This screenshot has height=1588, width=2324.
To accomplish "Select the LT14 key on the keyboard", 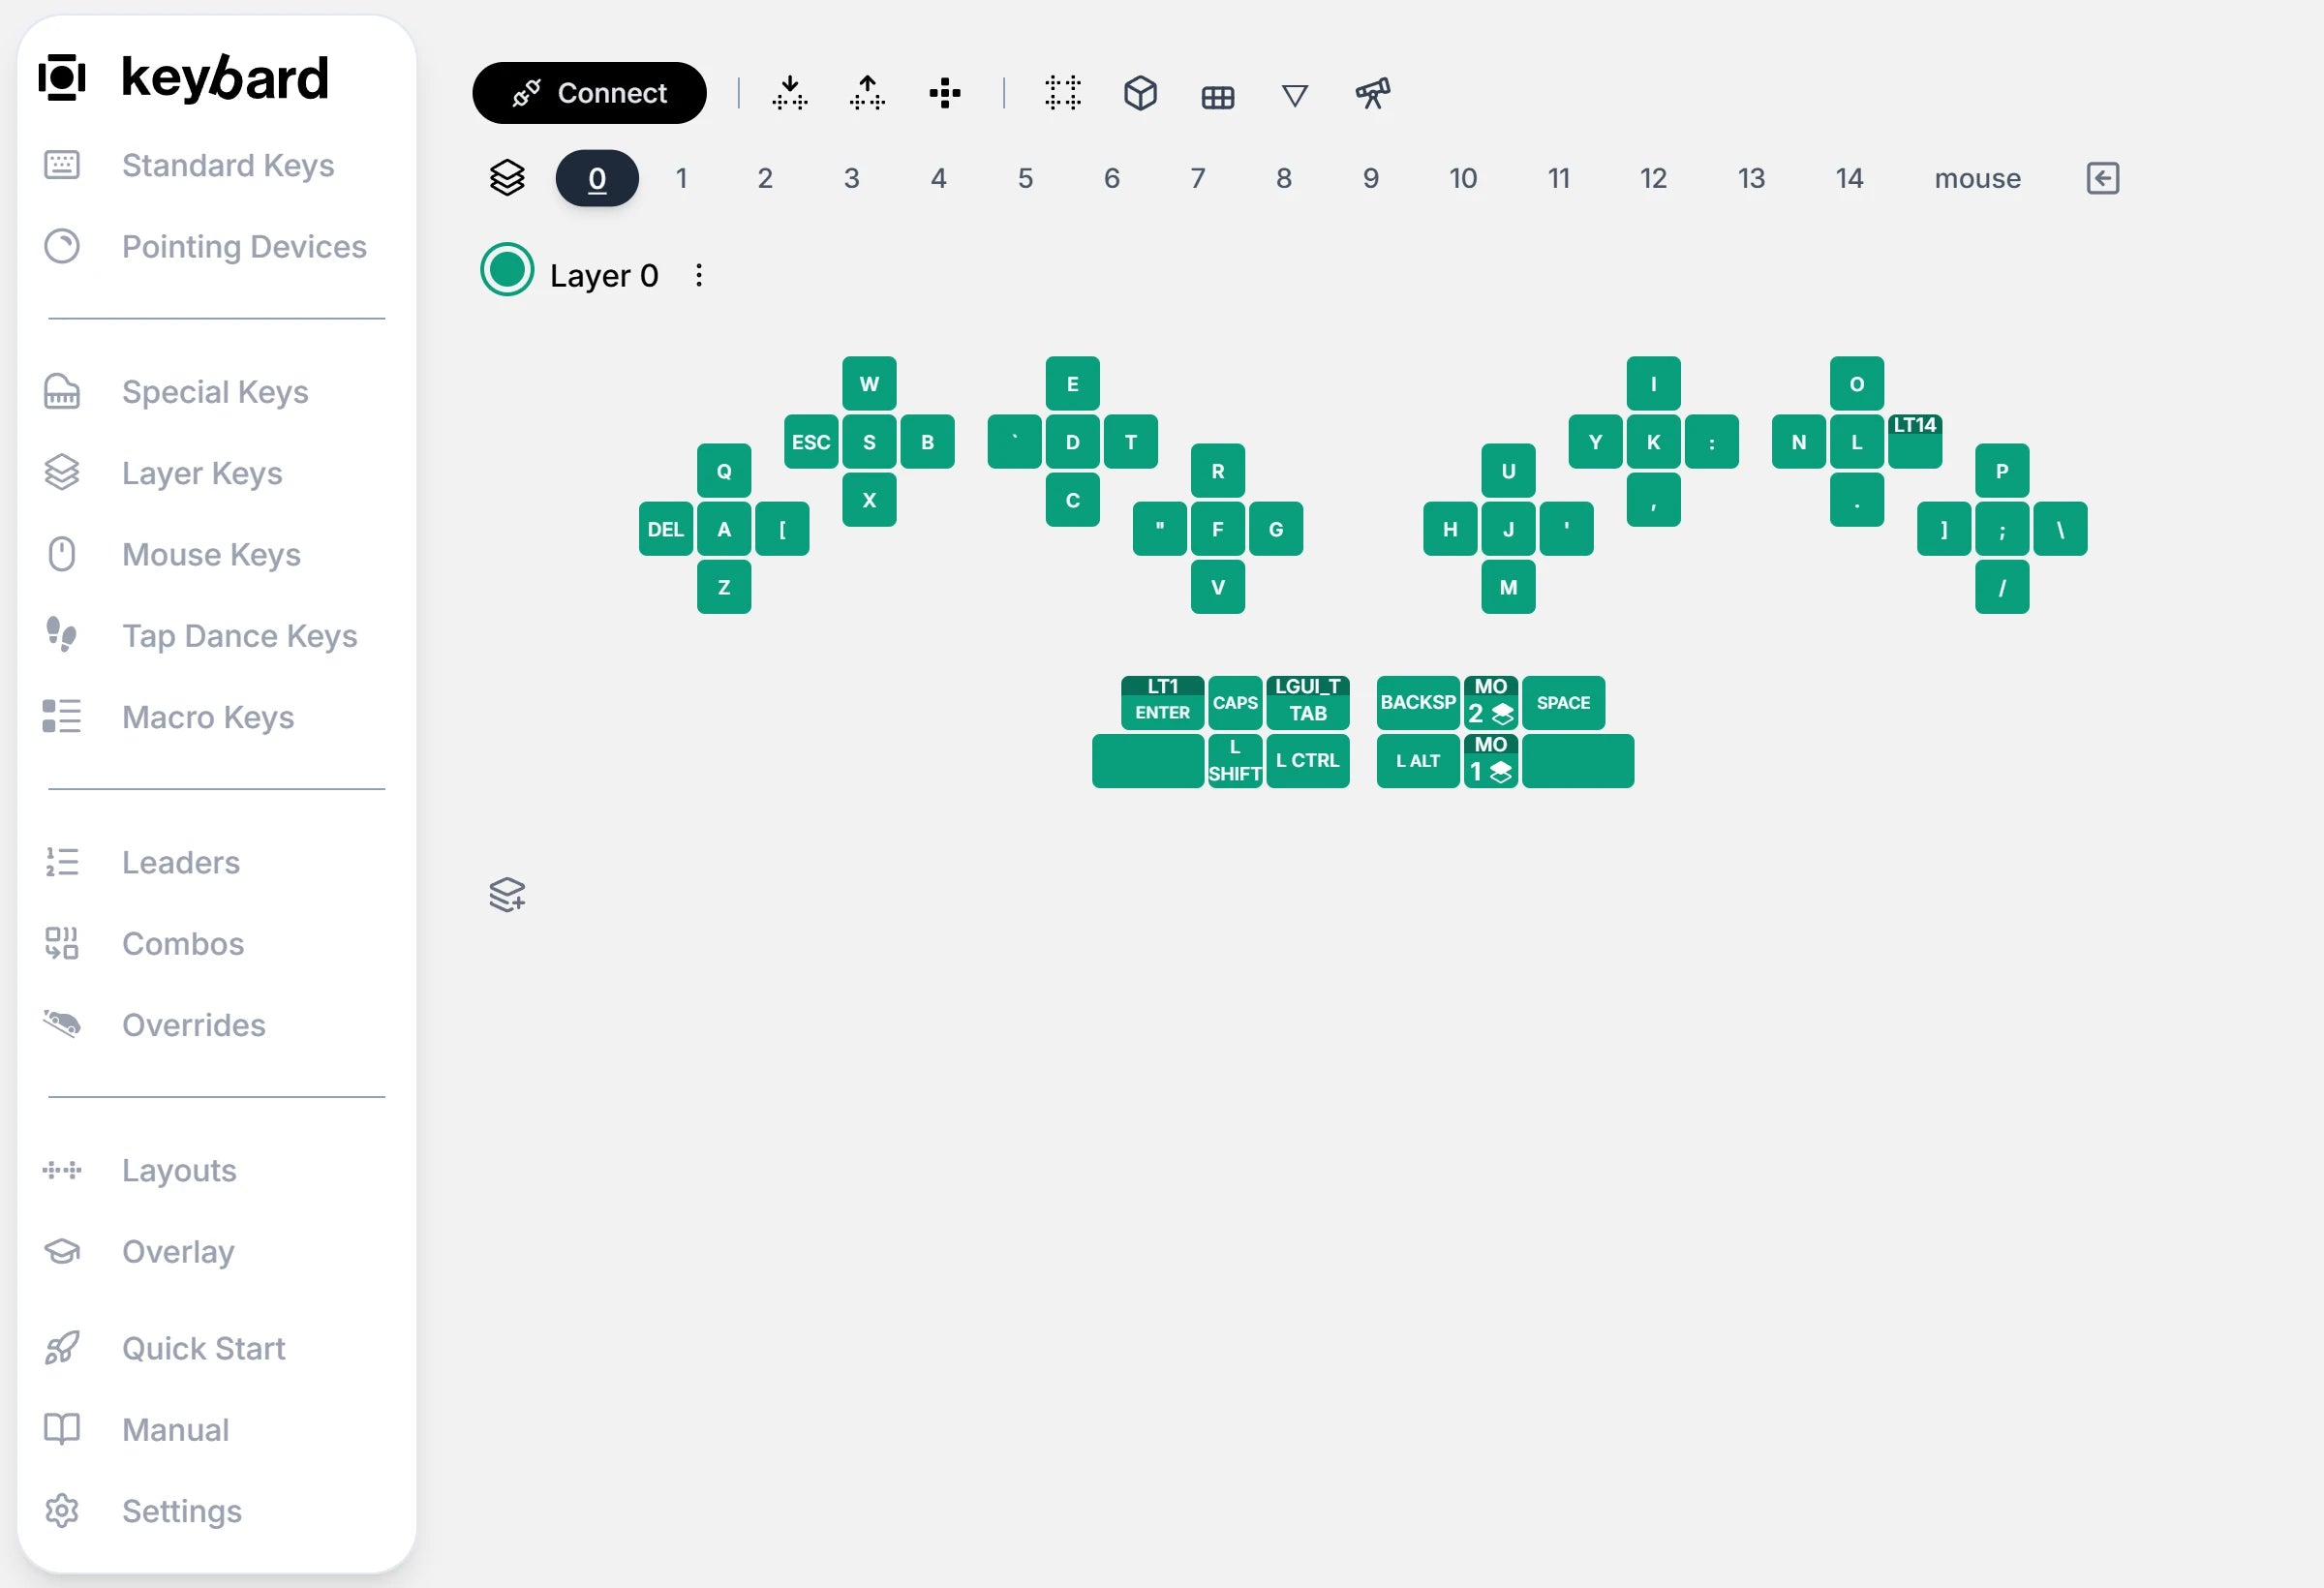I will click(x=1915, y=442).
